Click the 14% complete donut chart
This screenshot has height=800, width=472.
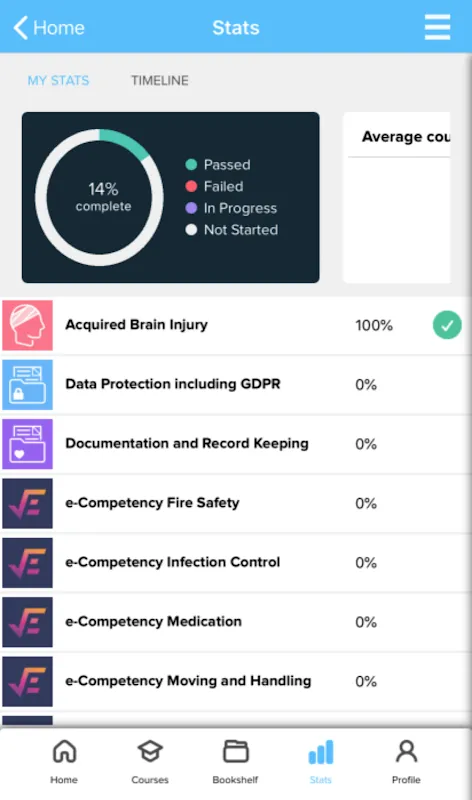100,197
